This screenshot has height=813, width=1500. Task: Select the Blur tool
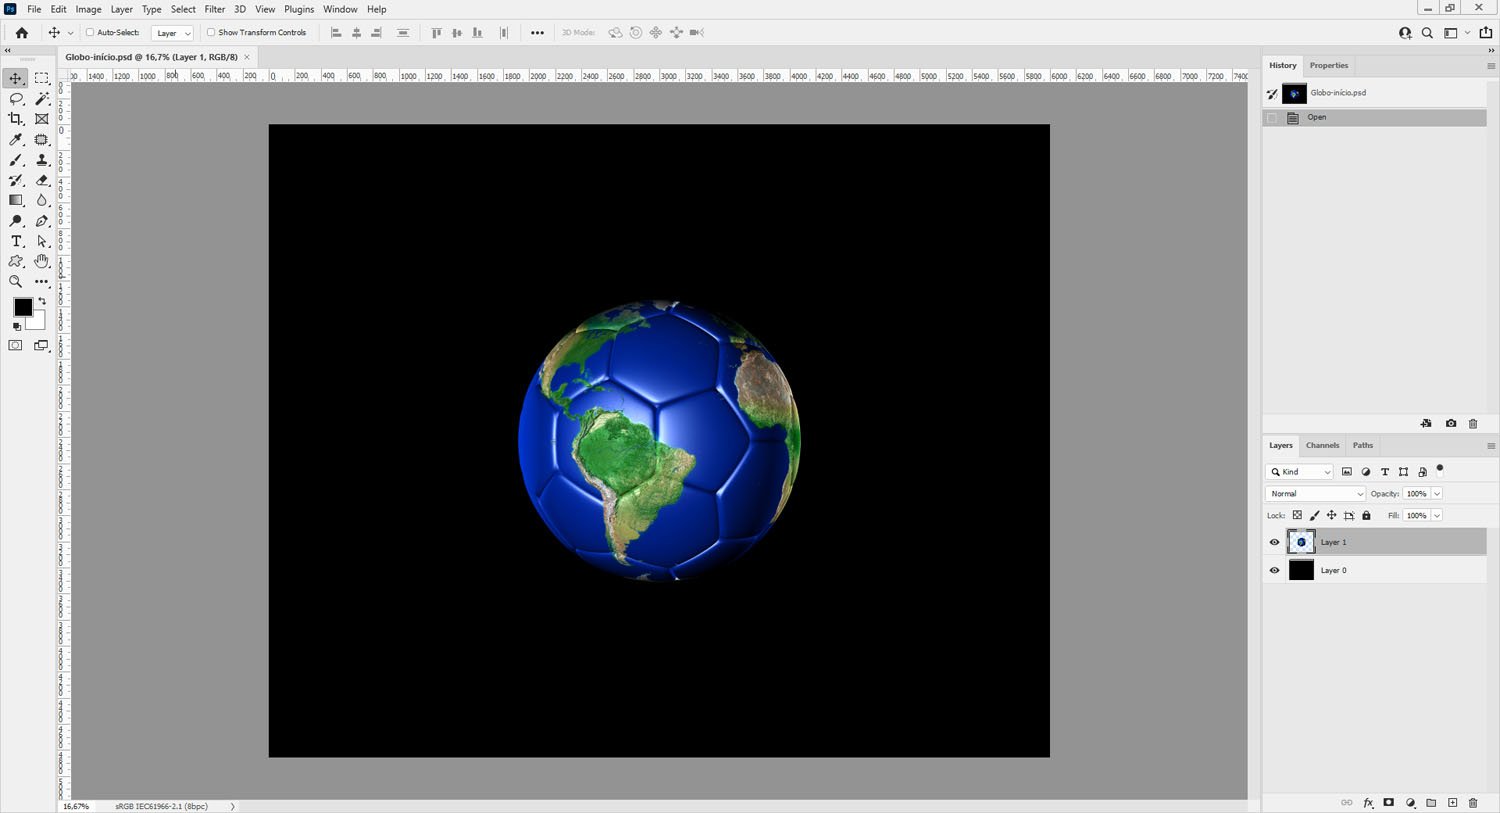coord(42,200)
